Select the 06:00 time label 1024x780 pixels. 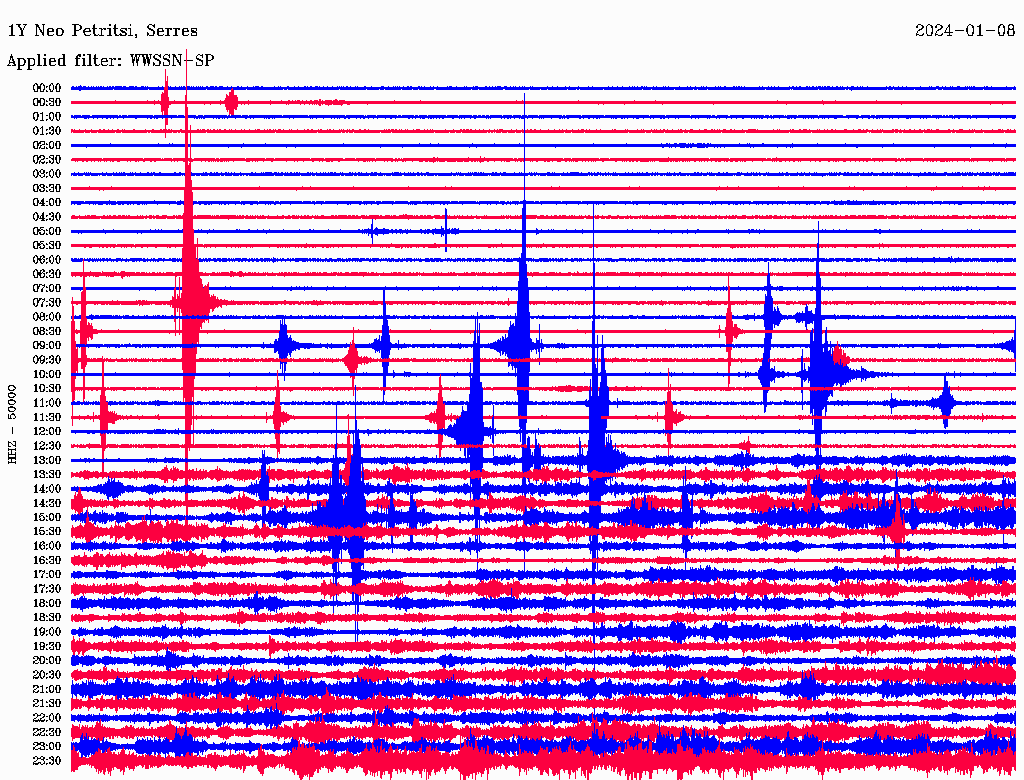pos(47,259)
